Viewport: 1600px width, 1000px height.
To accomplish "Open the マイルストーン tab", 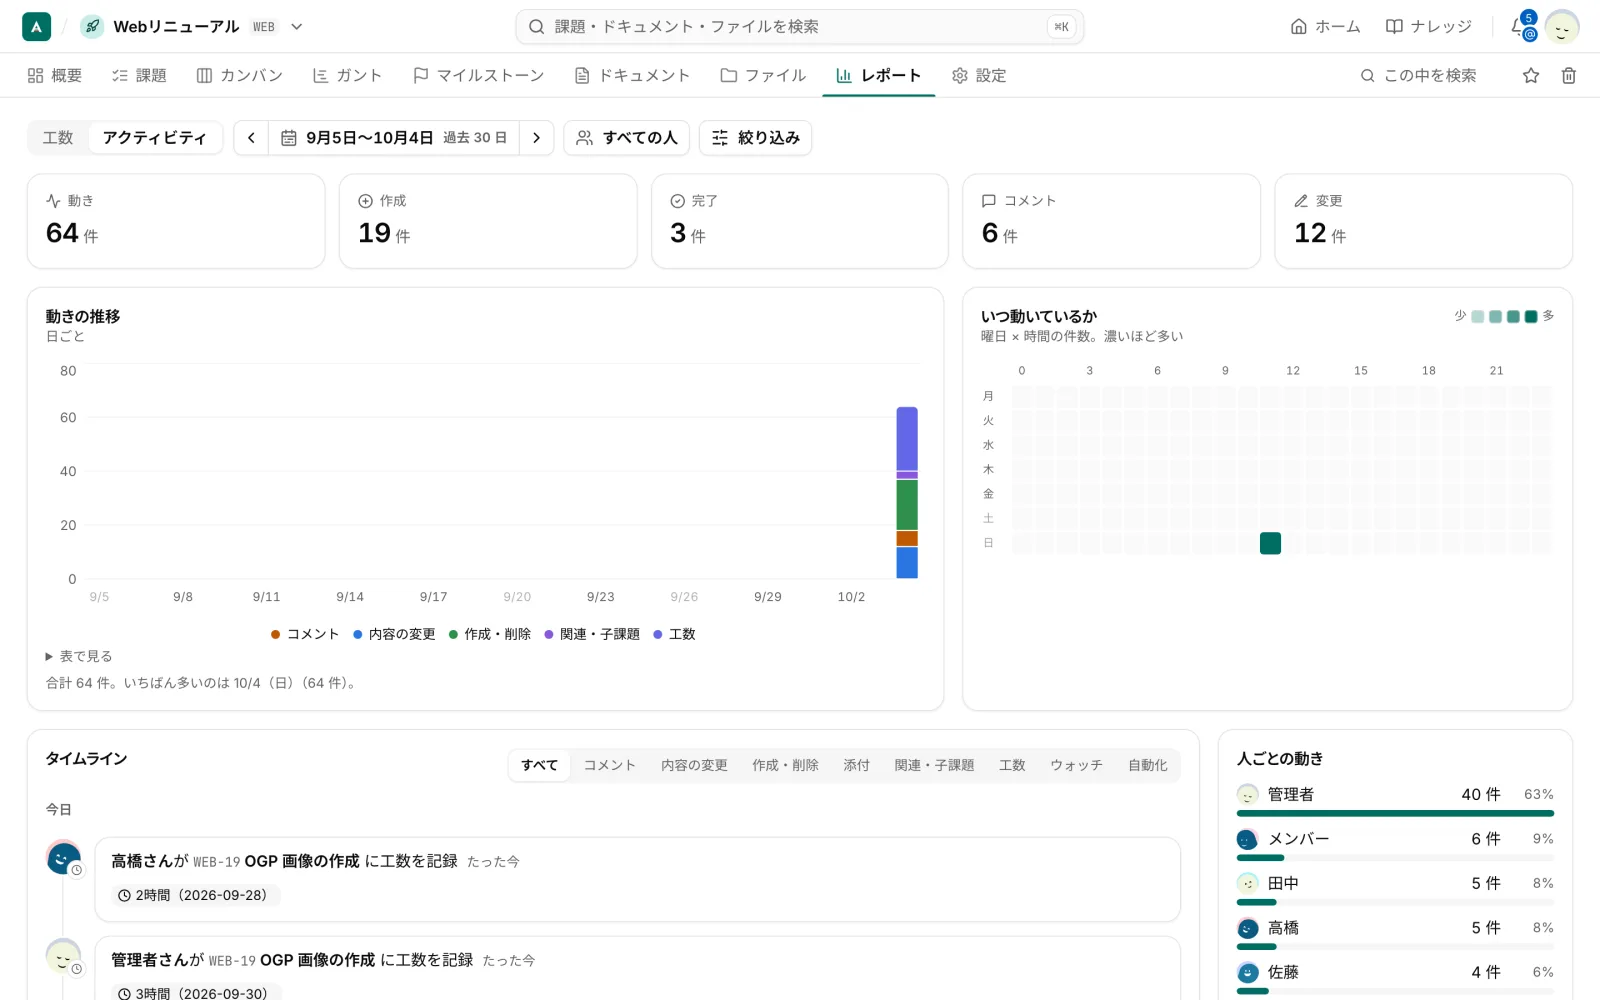I will point(478,76).
